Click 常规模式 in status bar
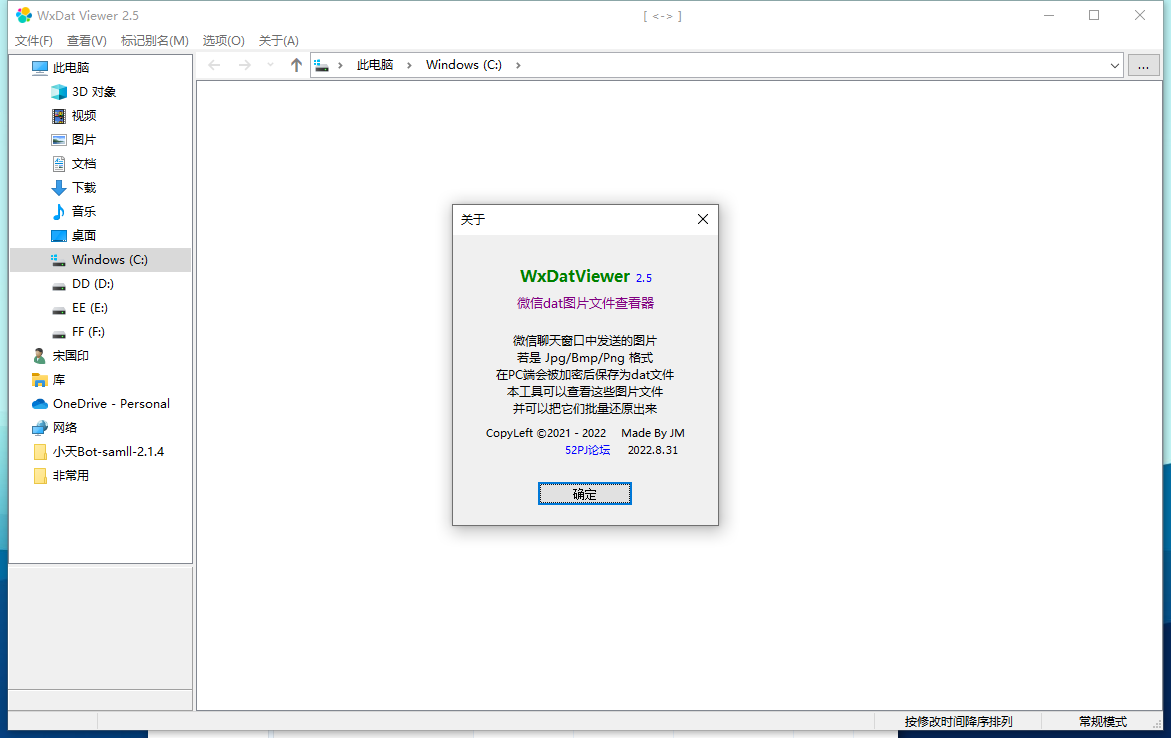This screenshot has height=738, width=1171. [x=1103, y=721]
